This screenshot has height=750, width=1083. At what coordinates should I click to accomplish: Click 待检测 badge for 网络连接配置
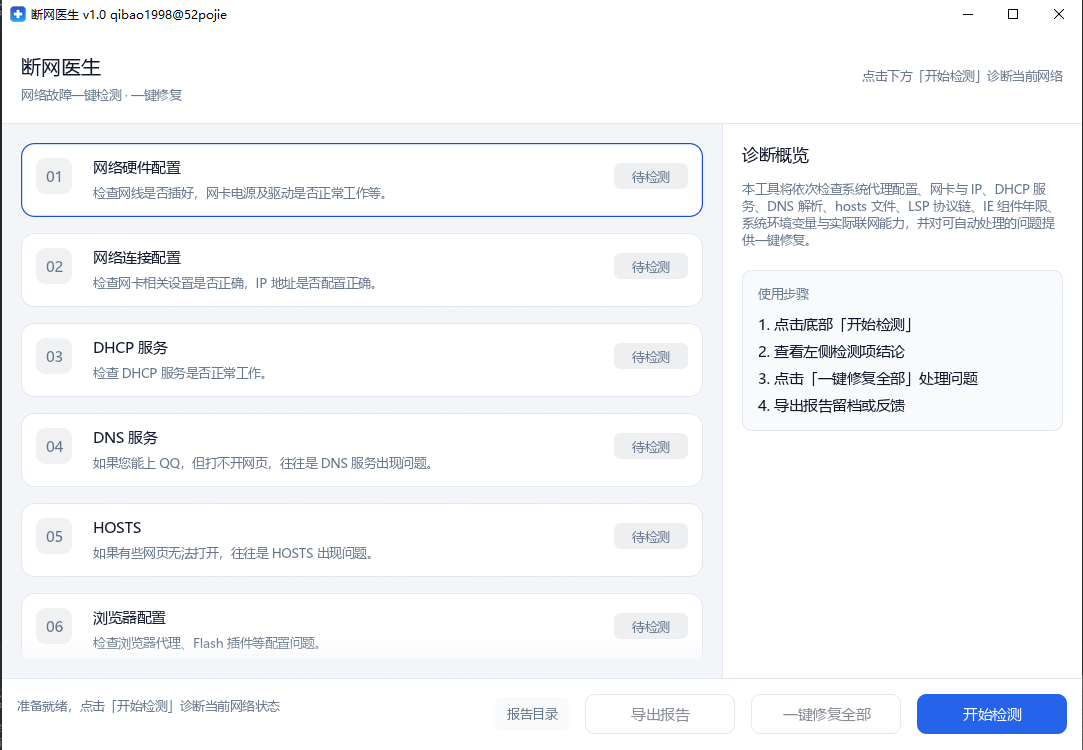point(651,267)
